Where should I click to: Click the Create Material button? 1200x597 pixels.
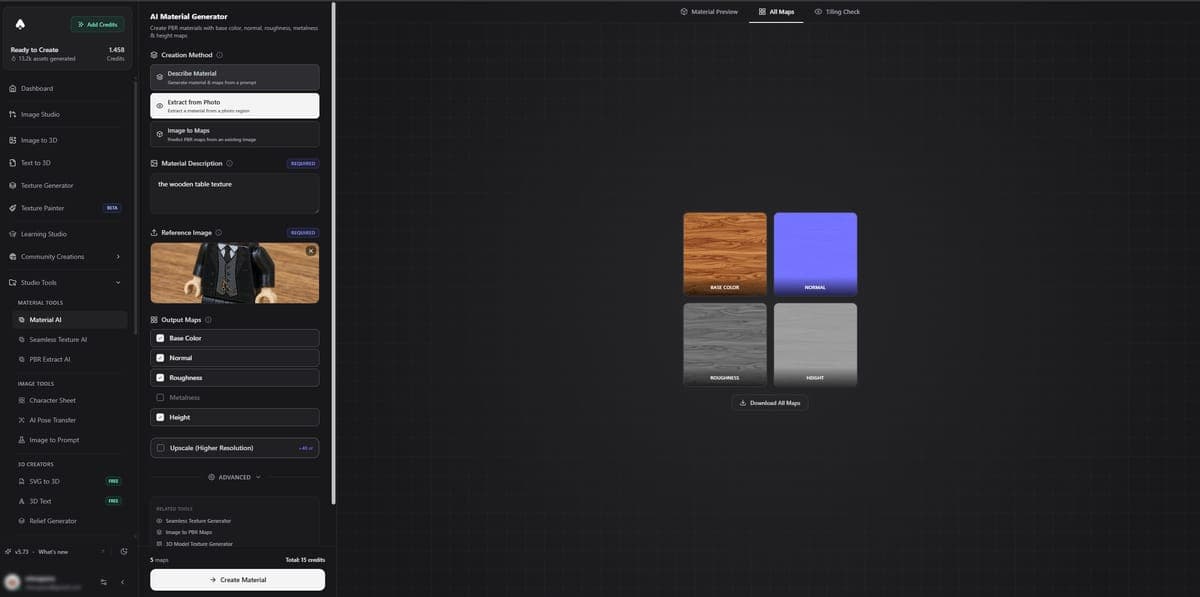[x=237, y=580]
